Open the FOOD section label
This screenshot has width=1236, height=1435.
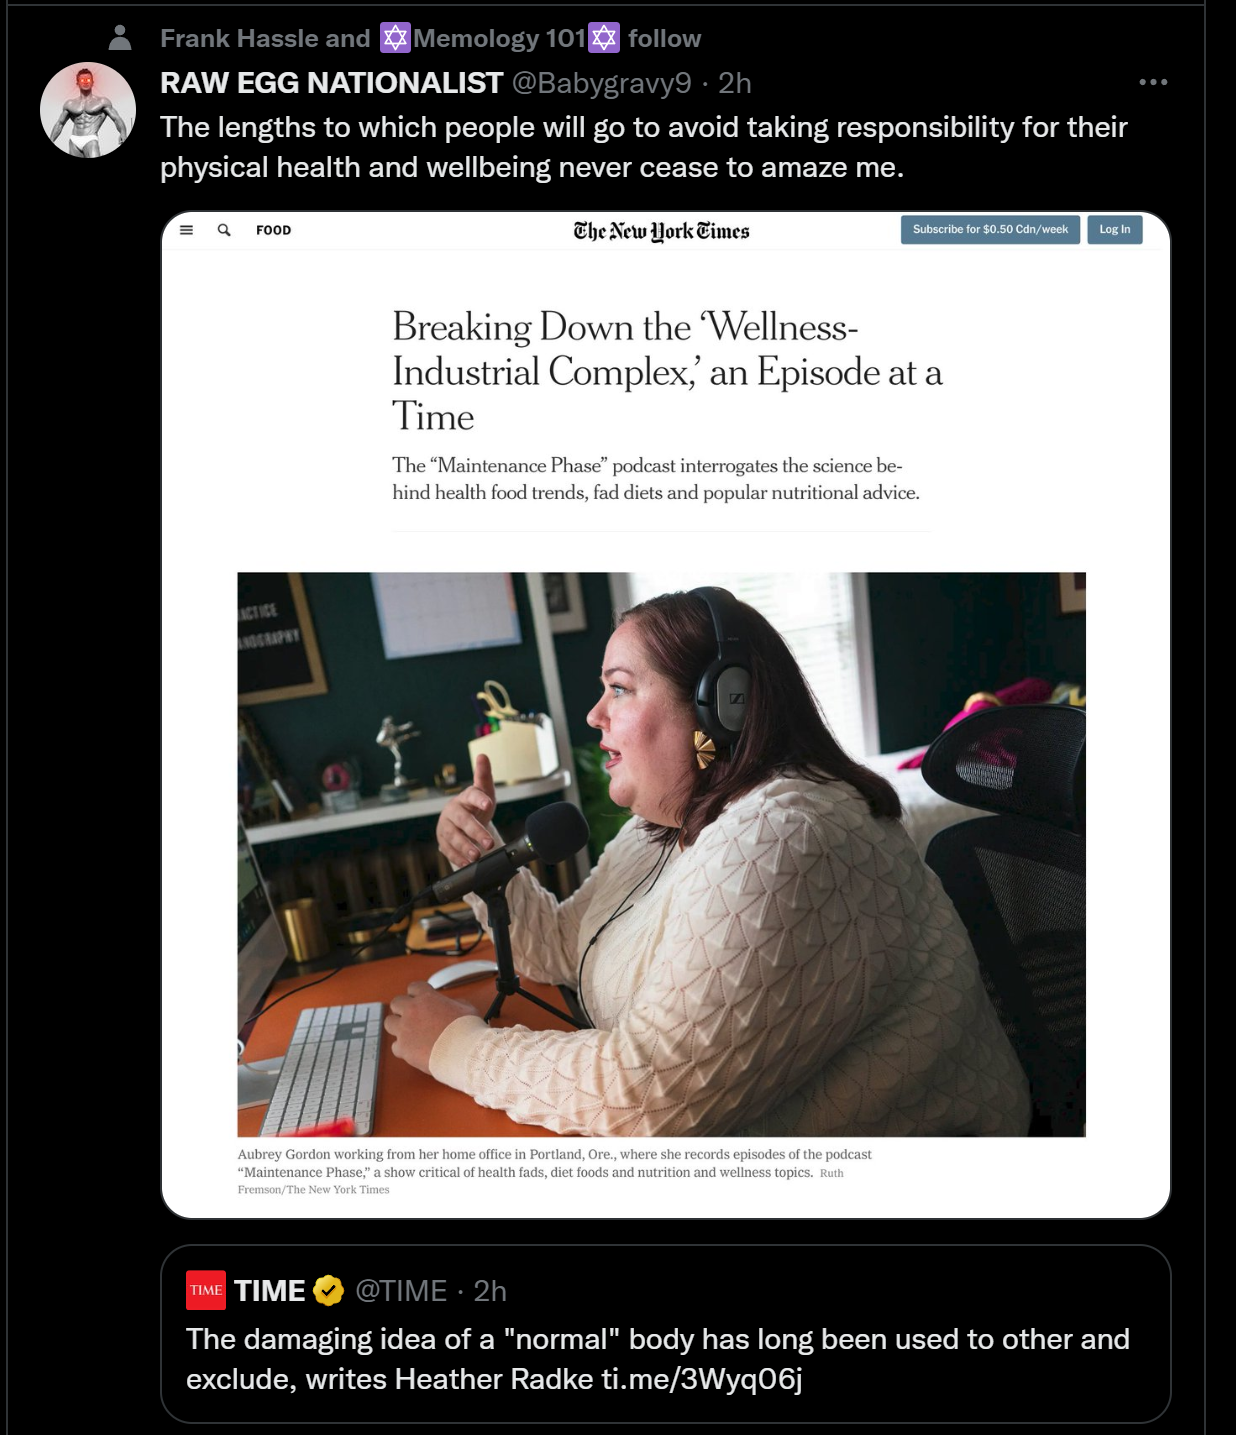[x=273, y=230]
